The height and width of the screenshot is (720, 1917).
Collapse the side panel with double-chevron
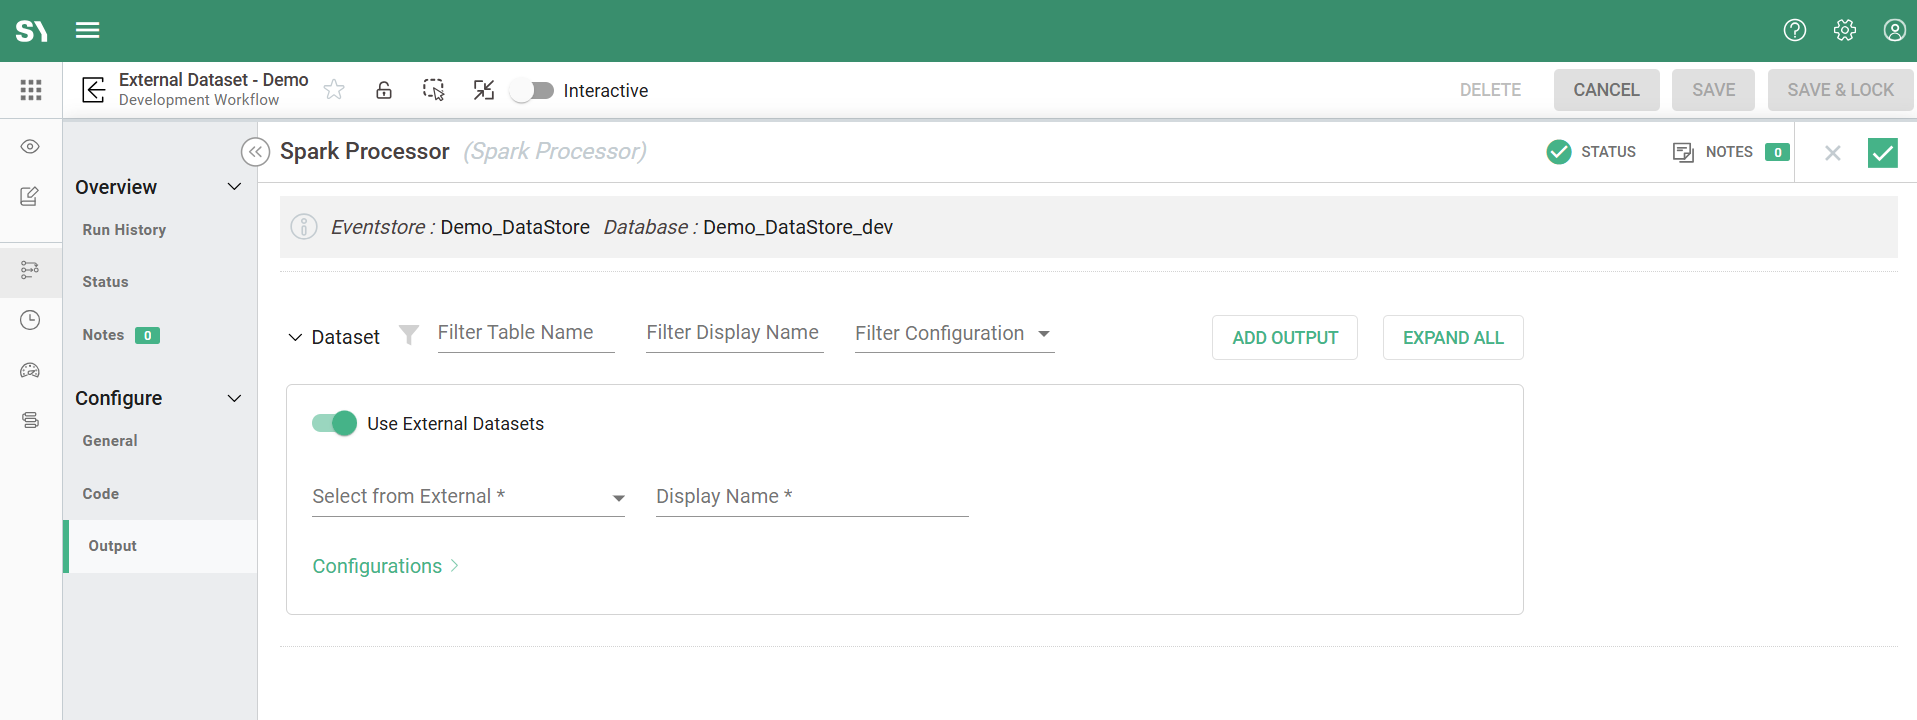pos(255,152)
